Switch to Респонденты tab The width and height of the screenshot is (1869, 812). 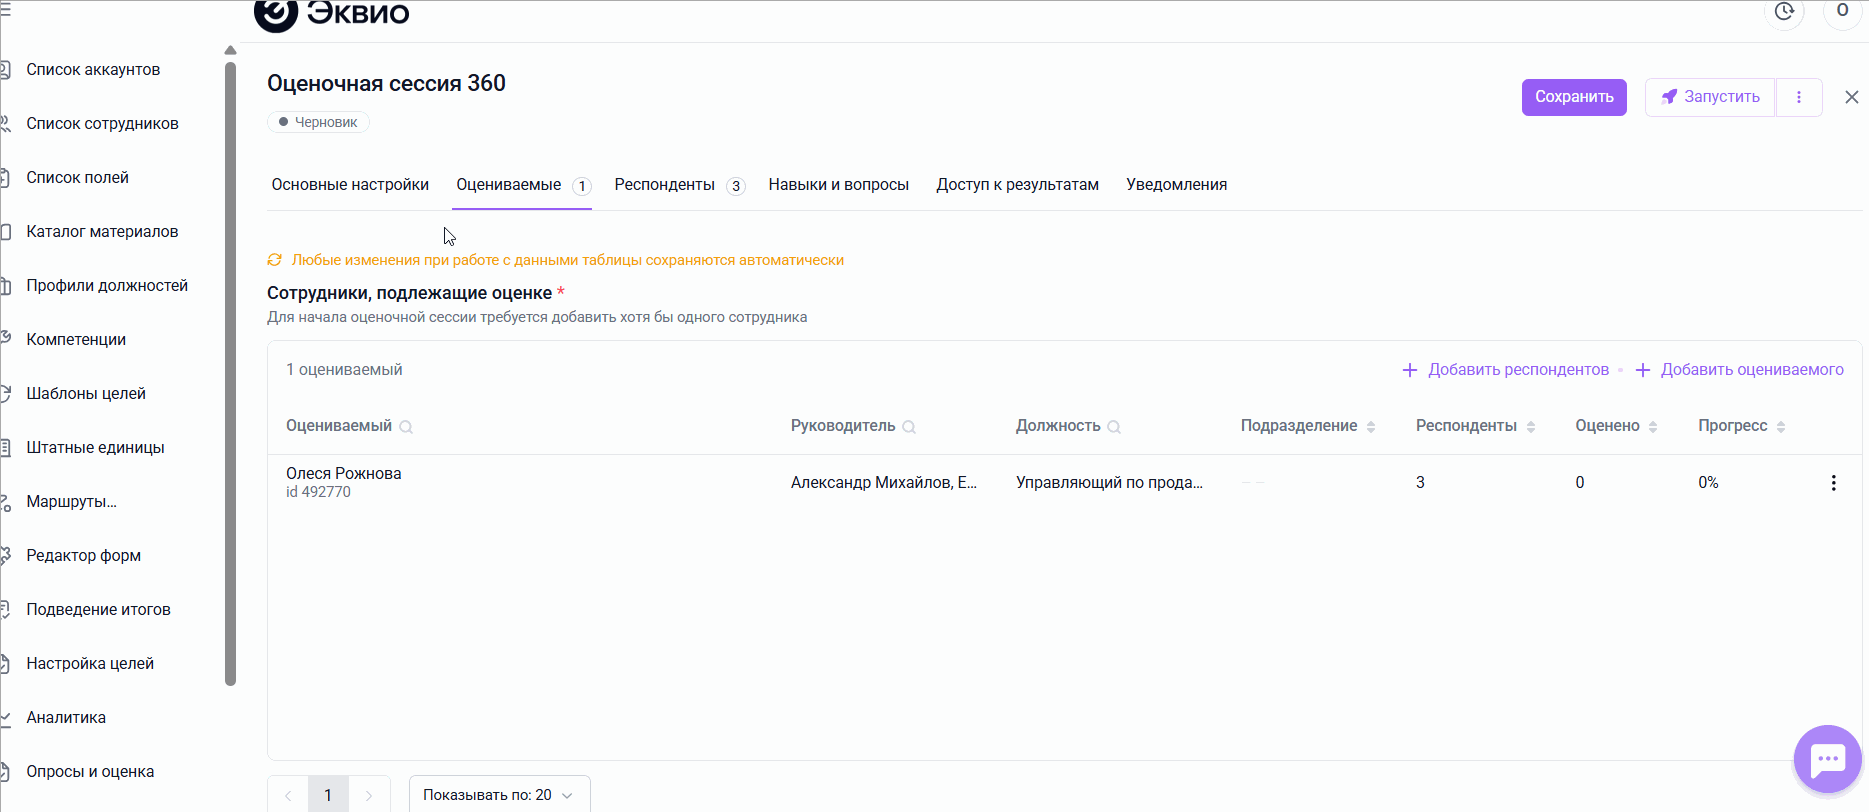(x=679, y=185)
